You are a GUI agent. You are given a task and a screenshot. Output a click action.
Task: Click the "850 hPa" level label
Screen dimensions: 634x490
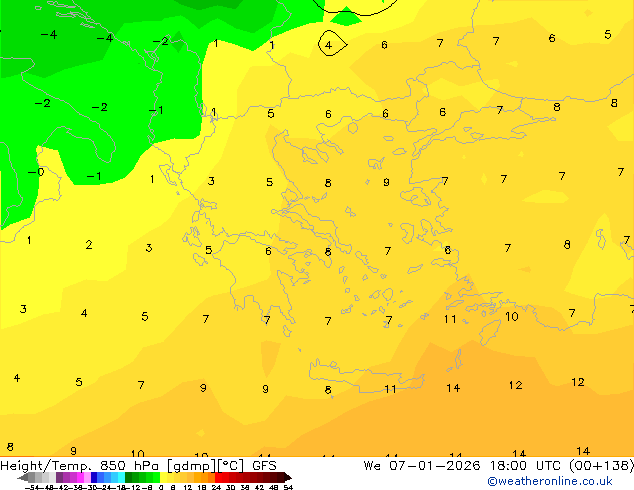click(x=129, y=466)
